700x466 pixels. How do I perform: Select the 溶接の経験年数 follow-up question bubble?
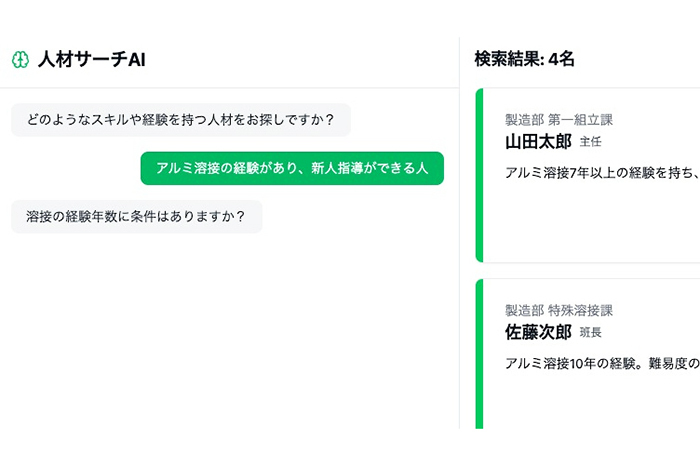coord(136,216)
